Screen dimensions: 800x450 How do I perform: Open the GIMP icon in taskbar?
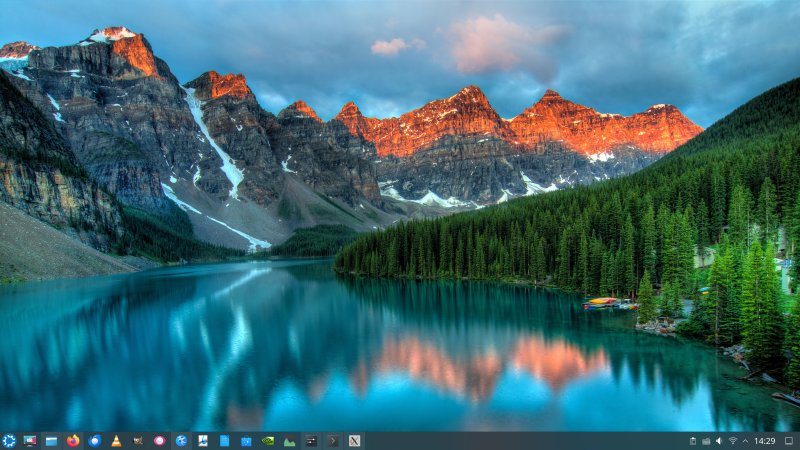[x=138, y=441]
